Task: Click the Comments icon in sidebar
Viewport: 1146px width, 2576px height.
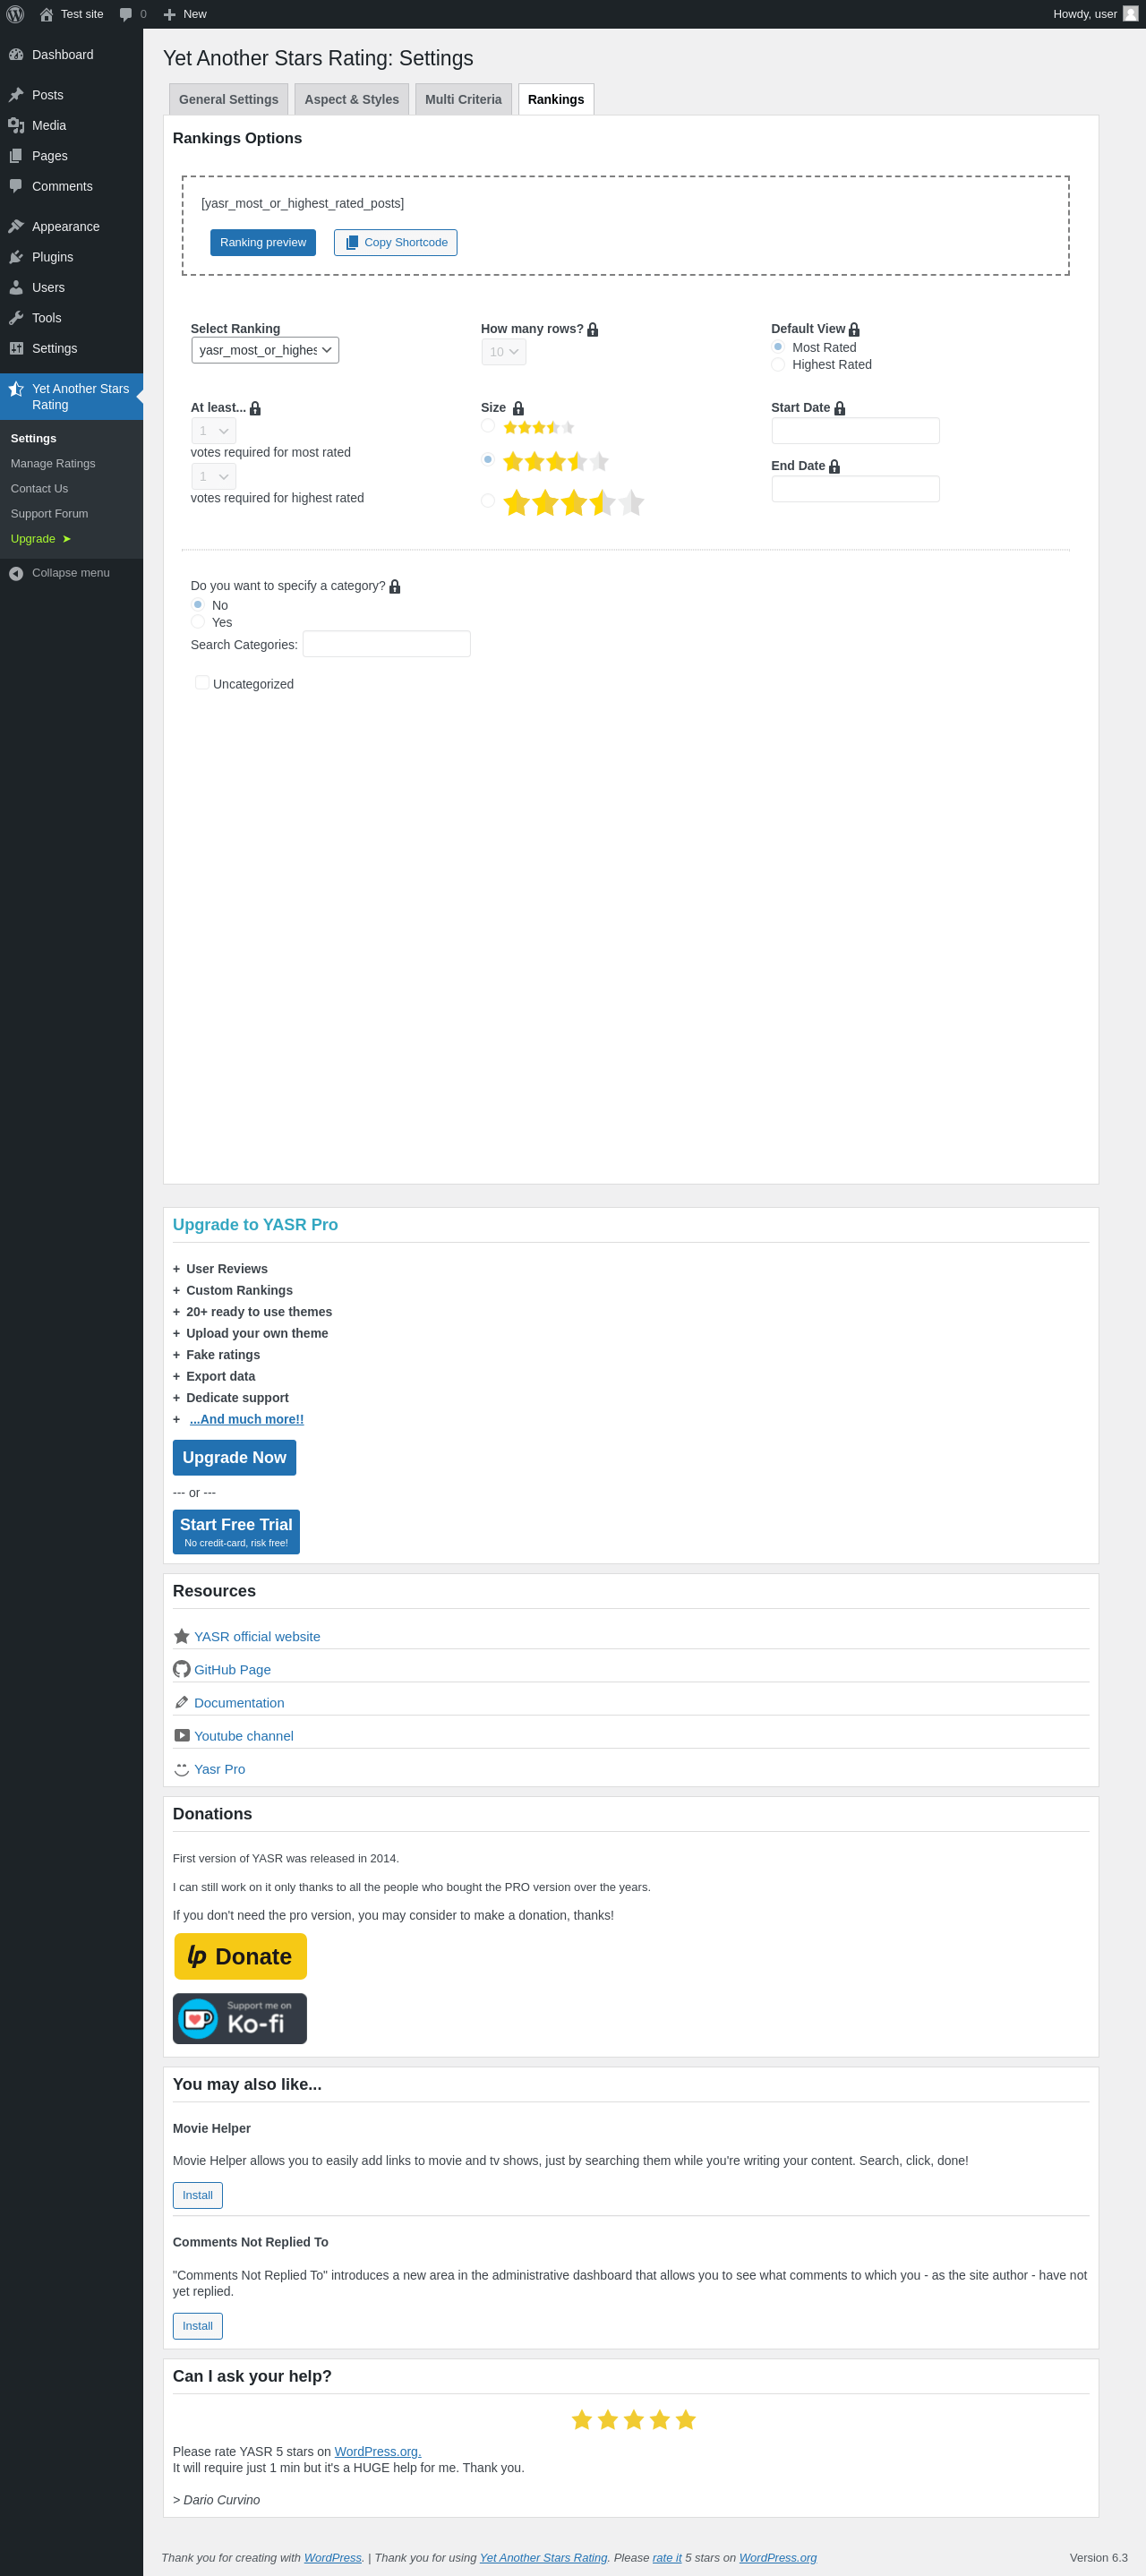Action: pos(16,186)
